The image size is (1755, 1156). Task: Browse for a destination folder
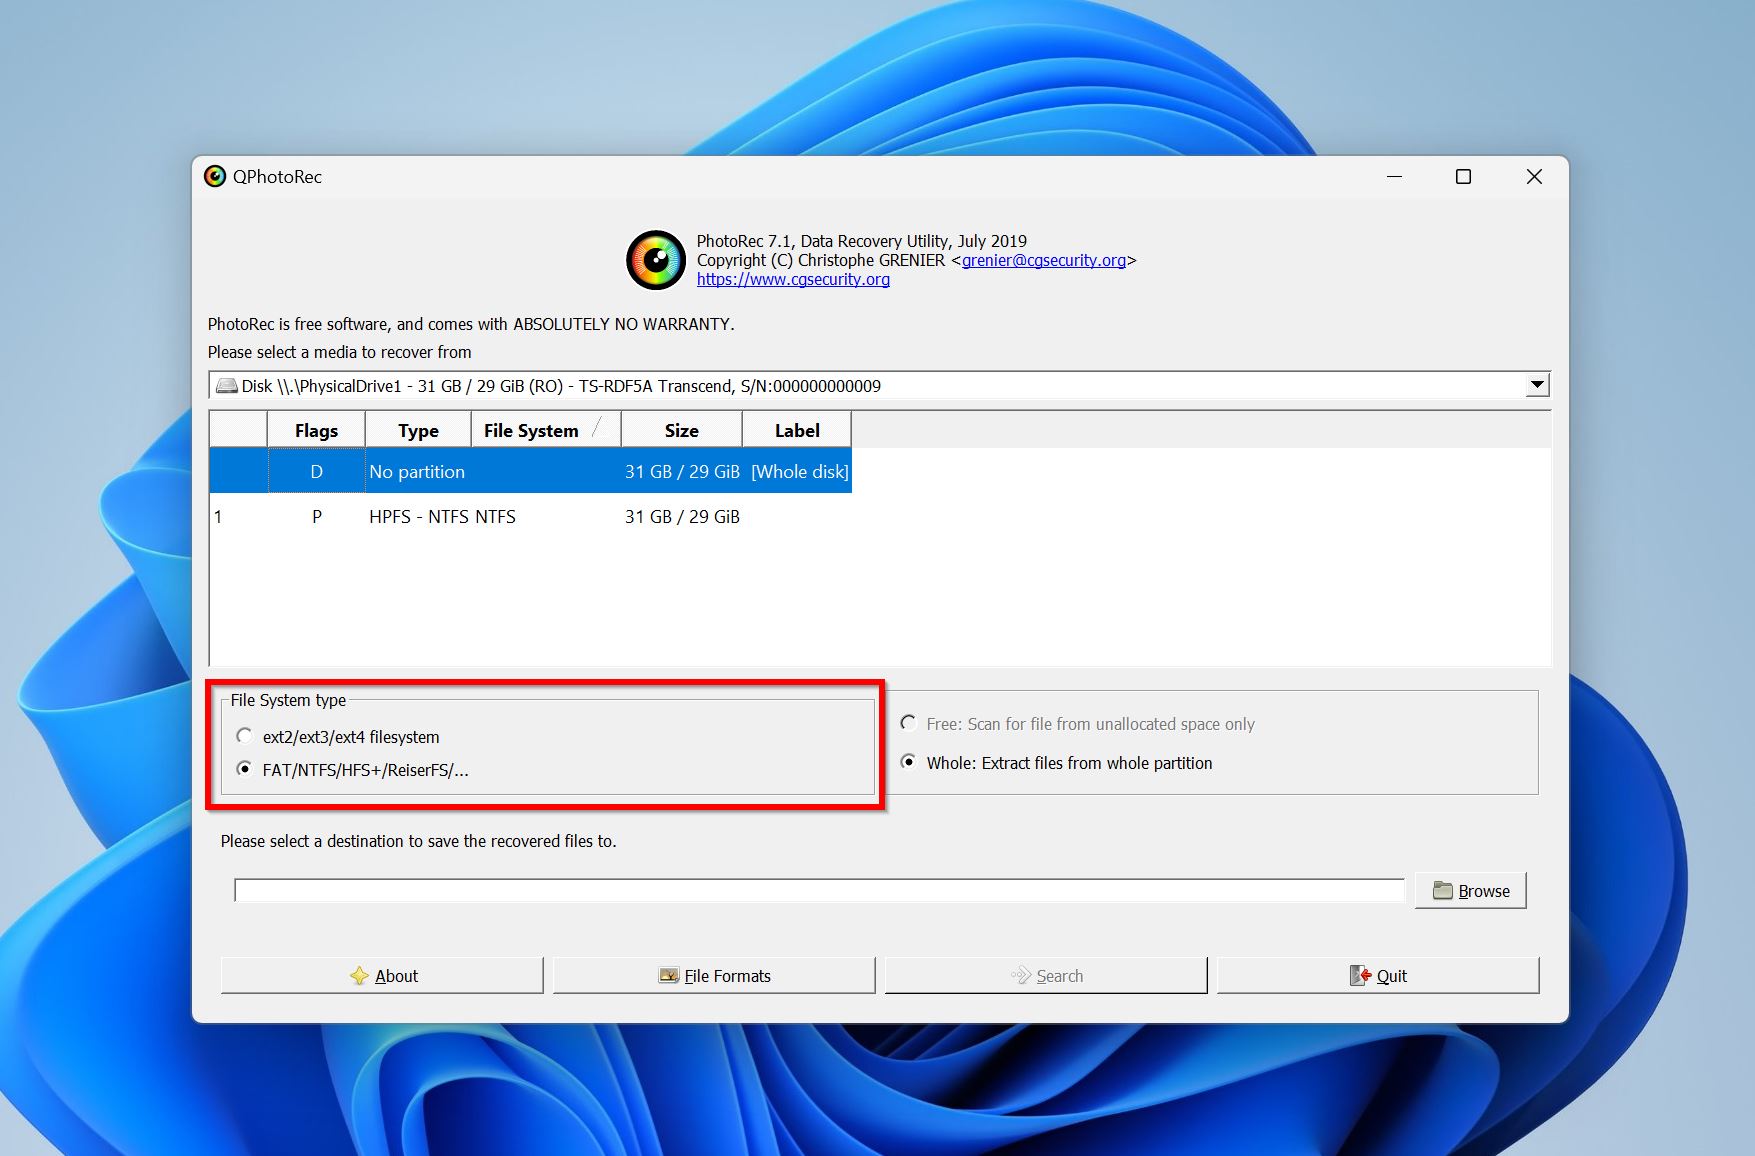click(1470, 891)
